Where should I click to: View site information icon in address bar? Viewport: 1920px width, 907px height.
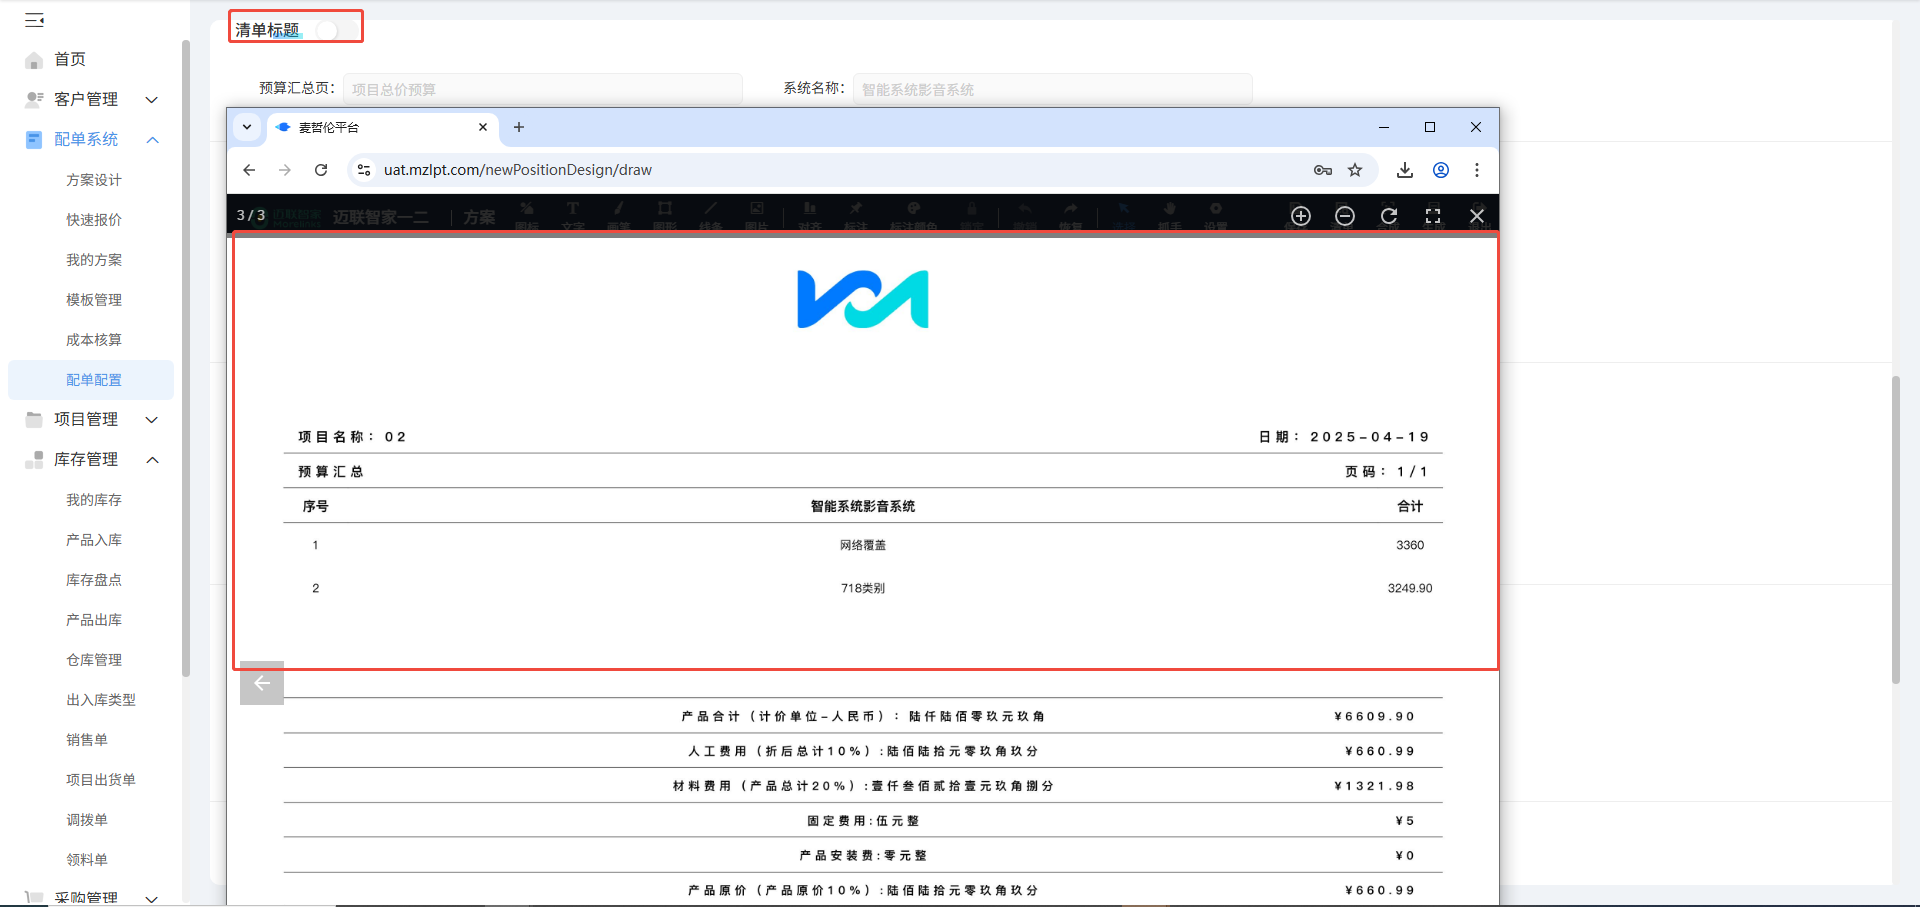point(364,170)
